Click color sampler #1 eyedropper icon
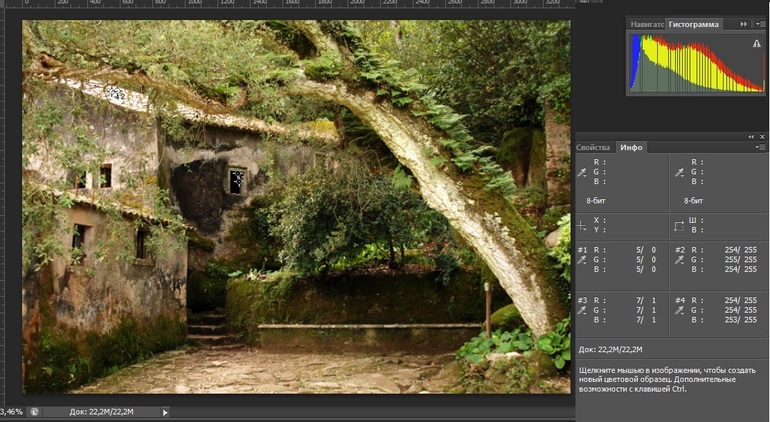This screenshot has height=422, width=770. point(582,261)
